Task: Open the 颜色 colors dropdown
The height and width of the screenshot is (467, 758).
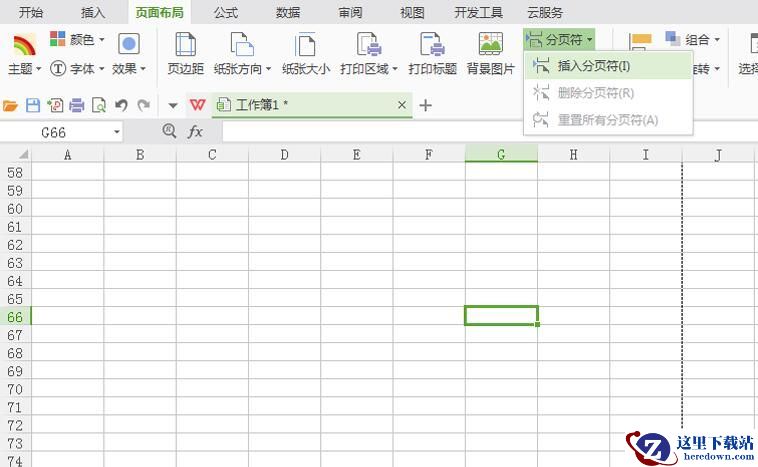Action: [77, 39]
